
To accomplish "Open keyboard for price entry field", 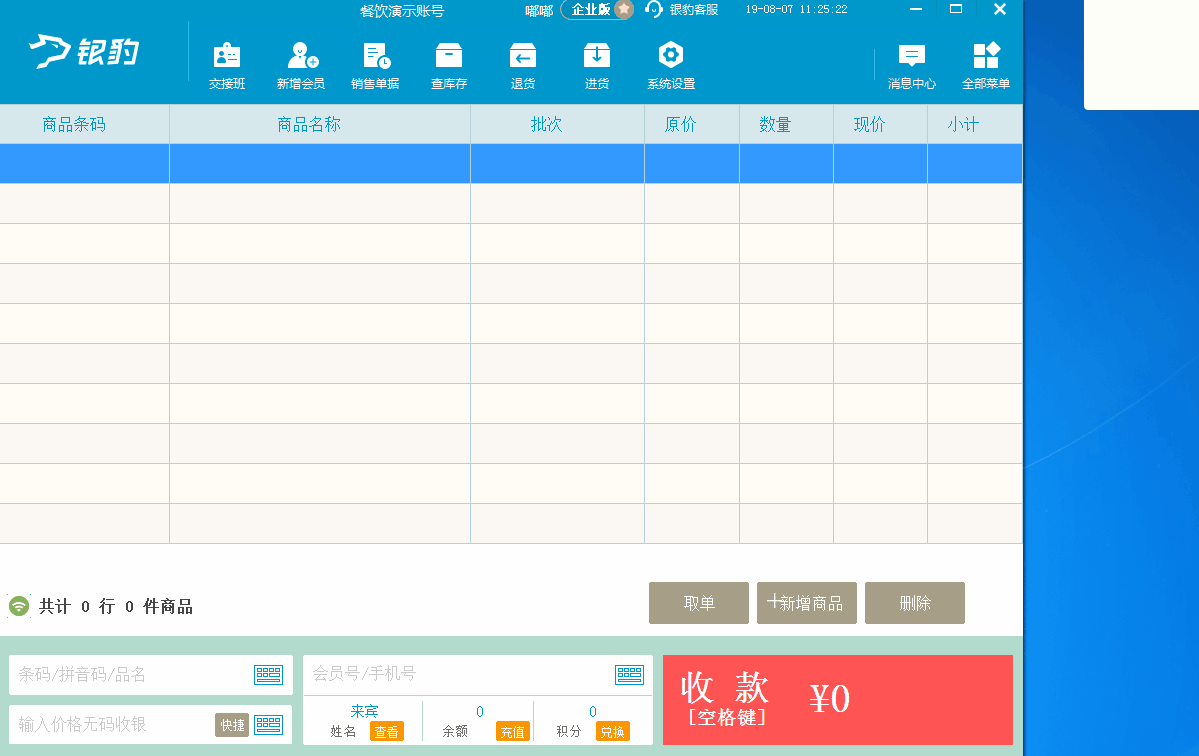I will point(268,725).
